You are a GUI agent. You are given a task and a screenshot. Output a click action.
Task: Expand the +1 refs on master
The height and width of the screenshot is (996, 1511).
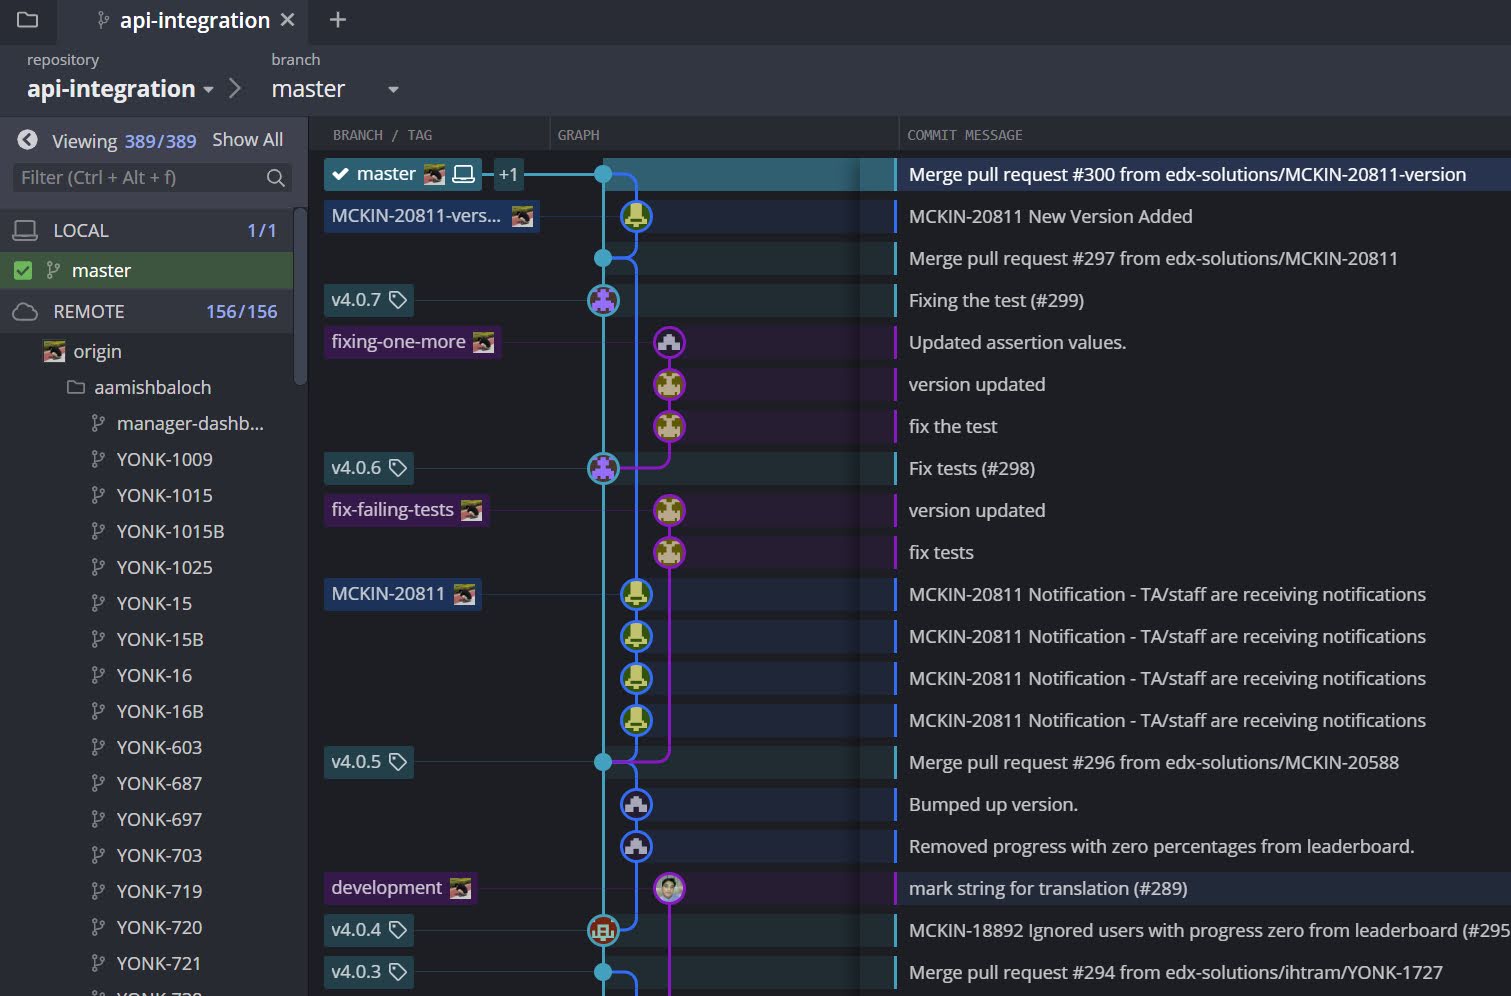(x=509, y=174)
